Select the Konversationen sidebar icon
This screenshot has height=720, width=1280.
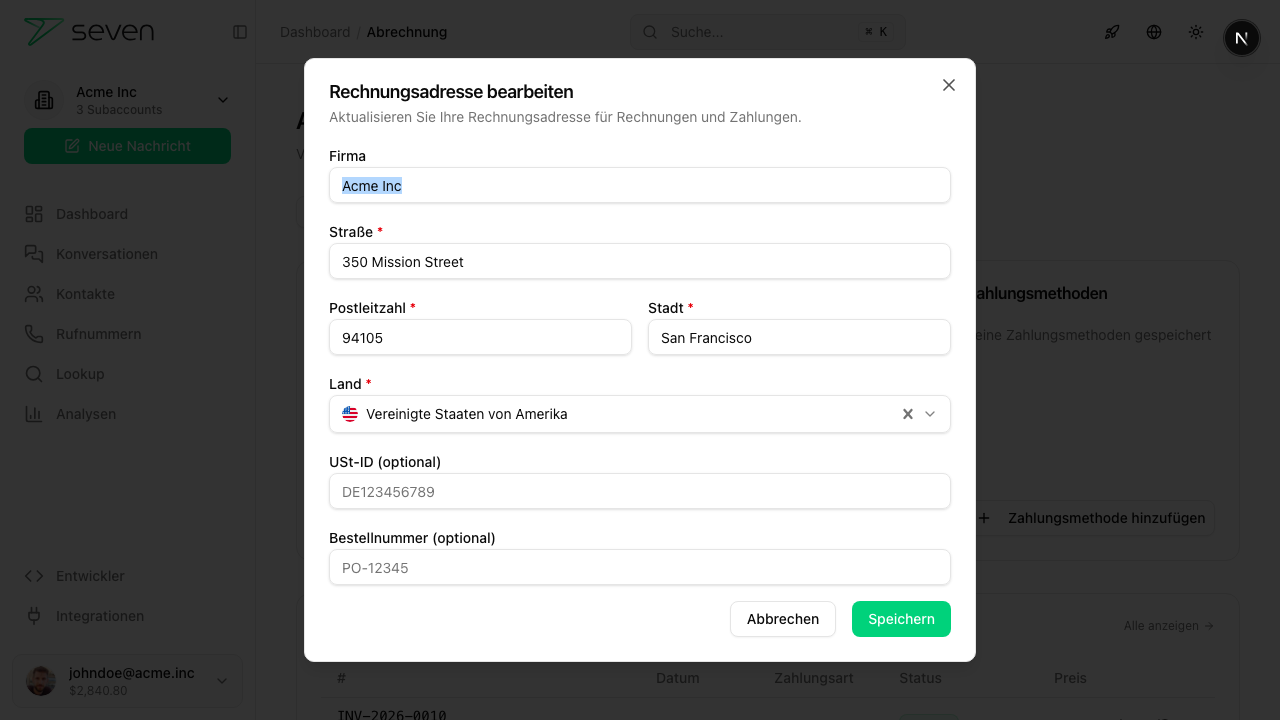pyautogui.click(x=108, y=254)
